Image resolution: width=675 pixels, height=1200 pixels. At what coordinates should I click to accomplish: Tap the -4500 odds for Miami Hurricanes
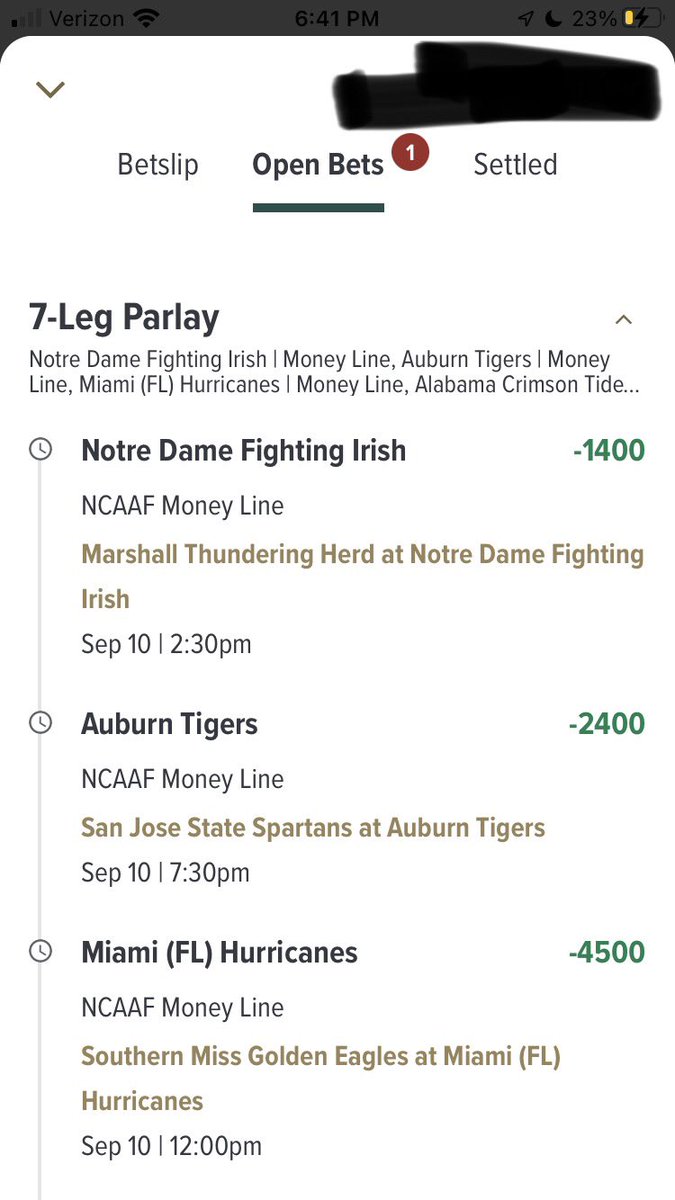point(606,952)
